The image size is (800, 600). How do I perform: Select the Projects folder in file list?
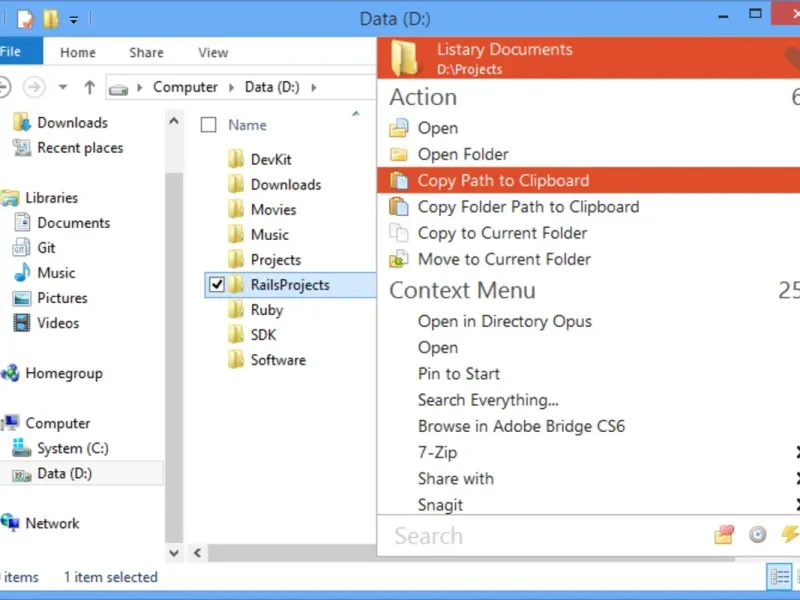(276, 260)
